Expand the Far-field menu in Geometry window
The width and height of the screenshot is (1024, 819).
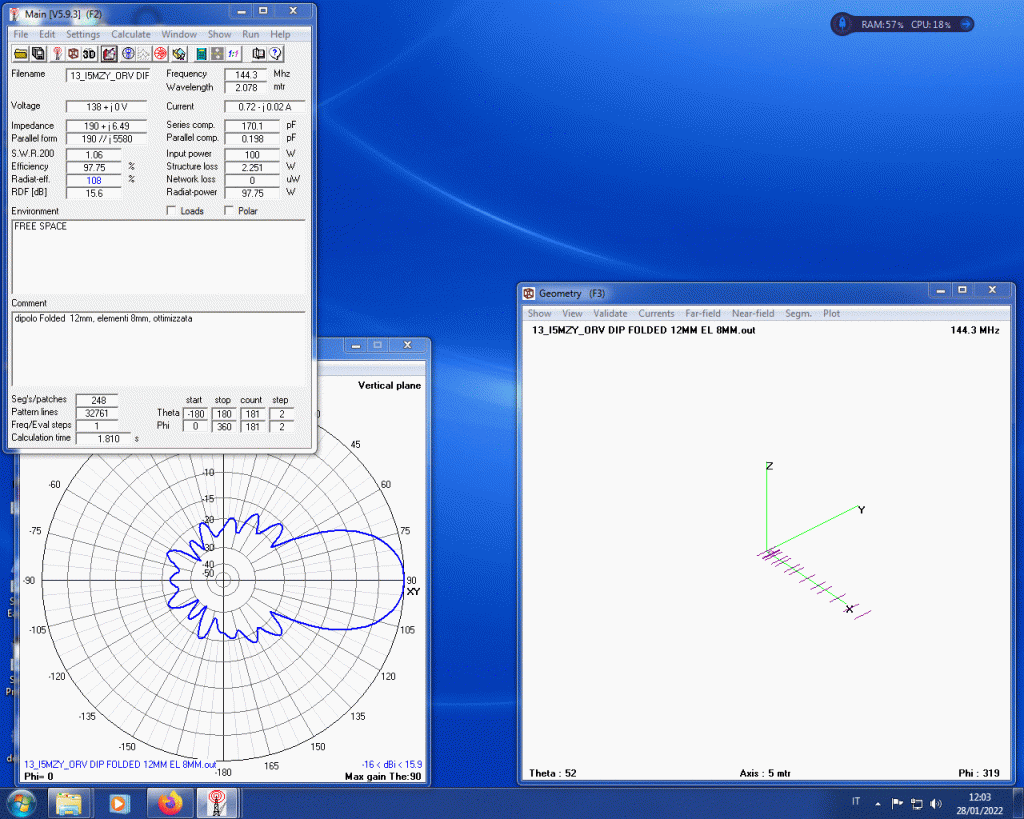coord(702,314)
